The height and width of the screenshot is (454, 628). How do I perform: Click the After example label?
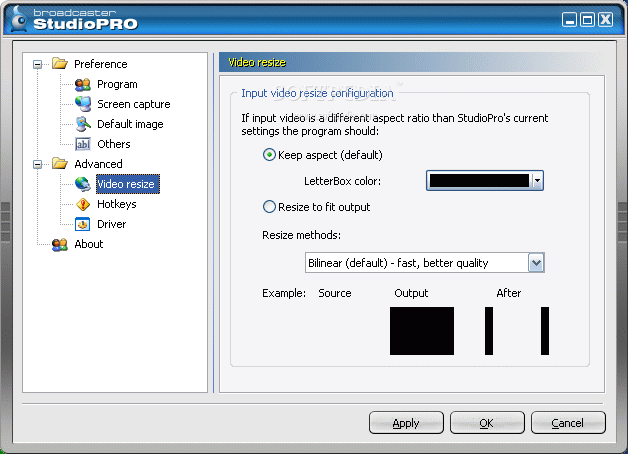pyautogui.click(x=509, y=293)
